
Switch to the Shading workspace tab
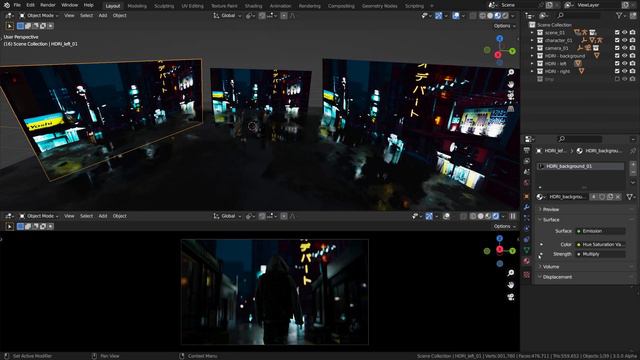[x=253, y=6]
